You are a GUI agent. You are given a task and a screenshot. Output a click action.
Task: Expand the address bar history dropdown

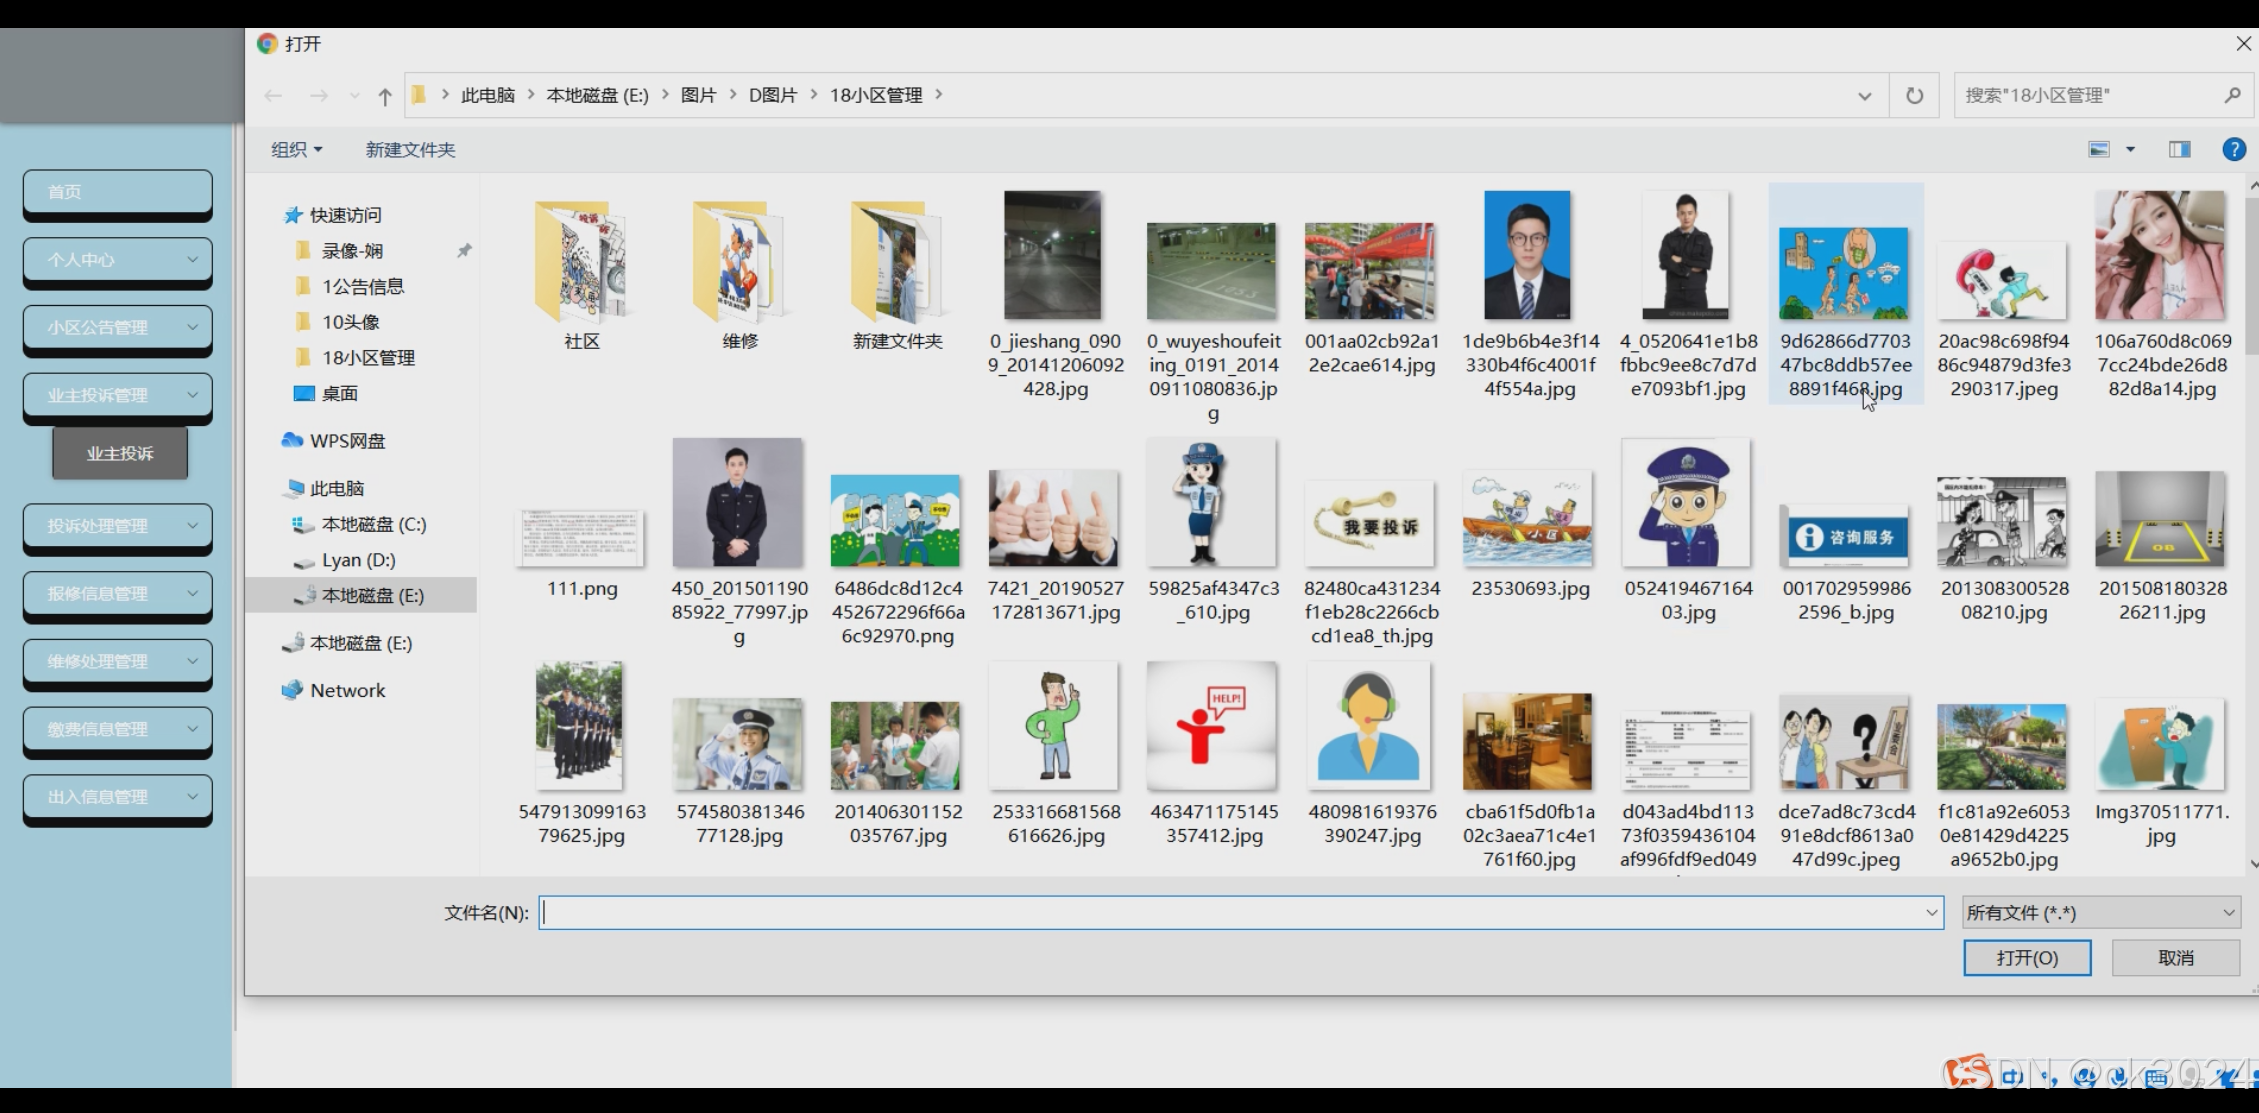pyautogui.click(x=1864, y=96)
